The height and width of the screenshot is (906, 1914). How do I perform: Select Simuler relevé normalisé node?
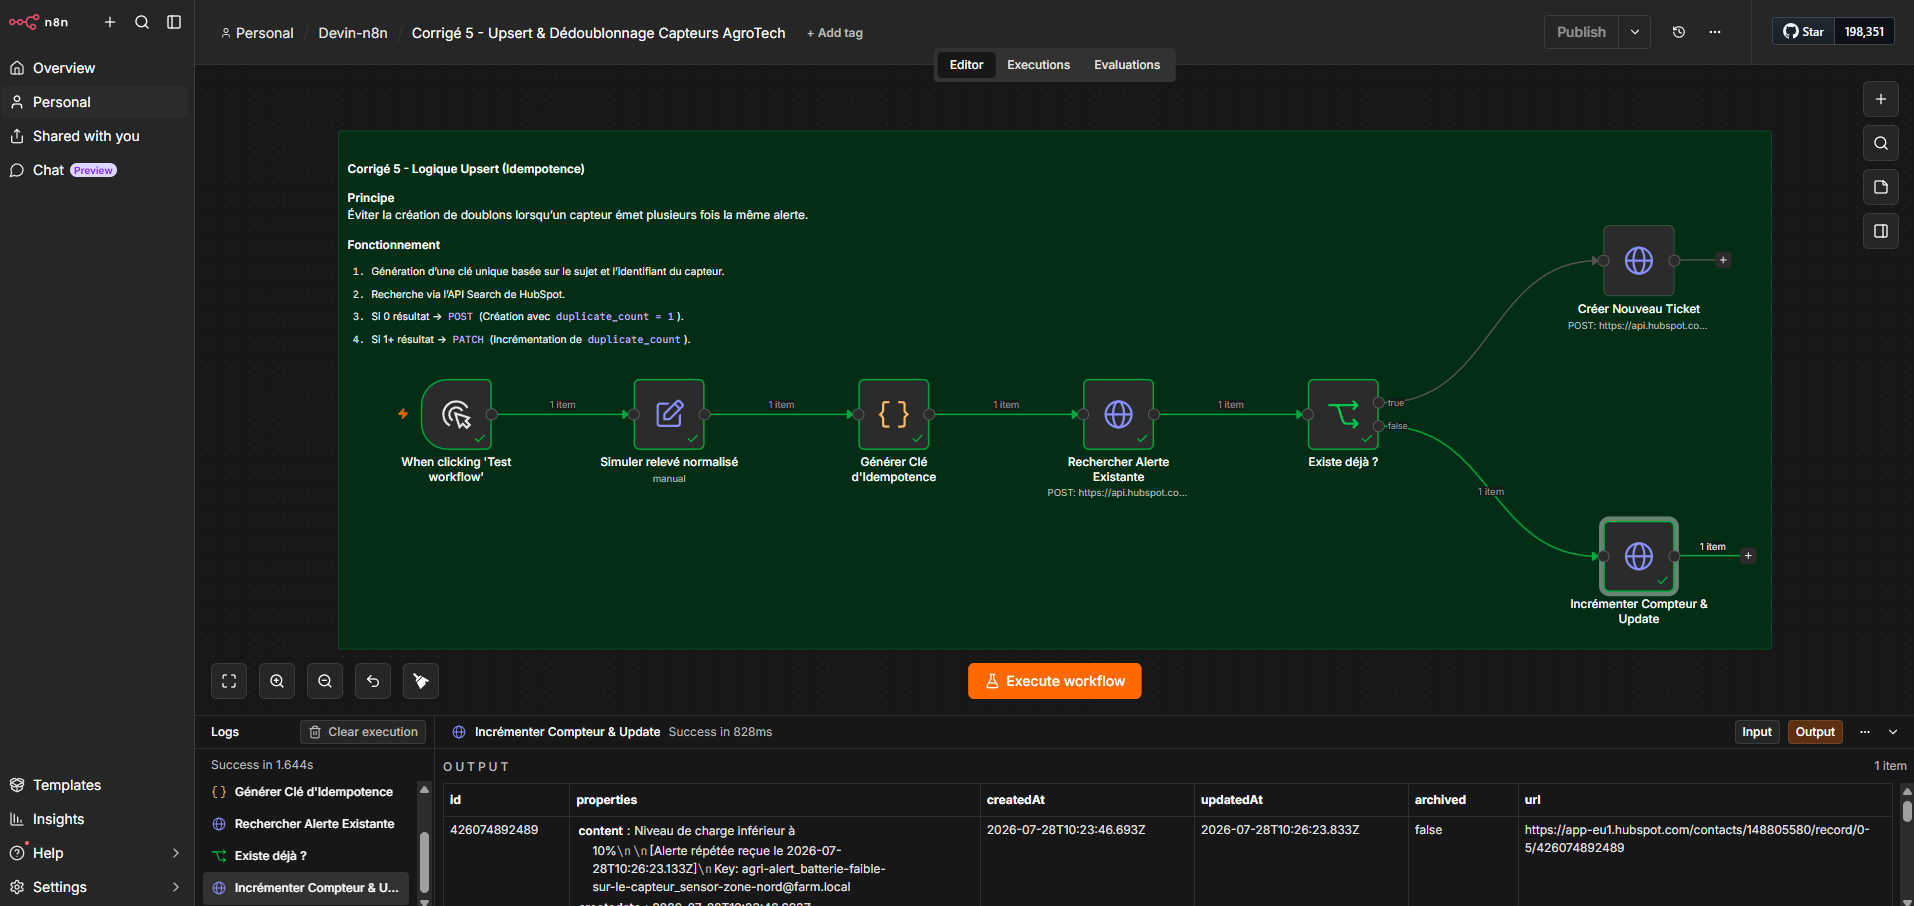[x=669, y=414]
